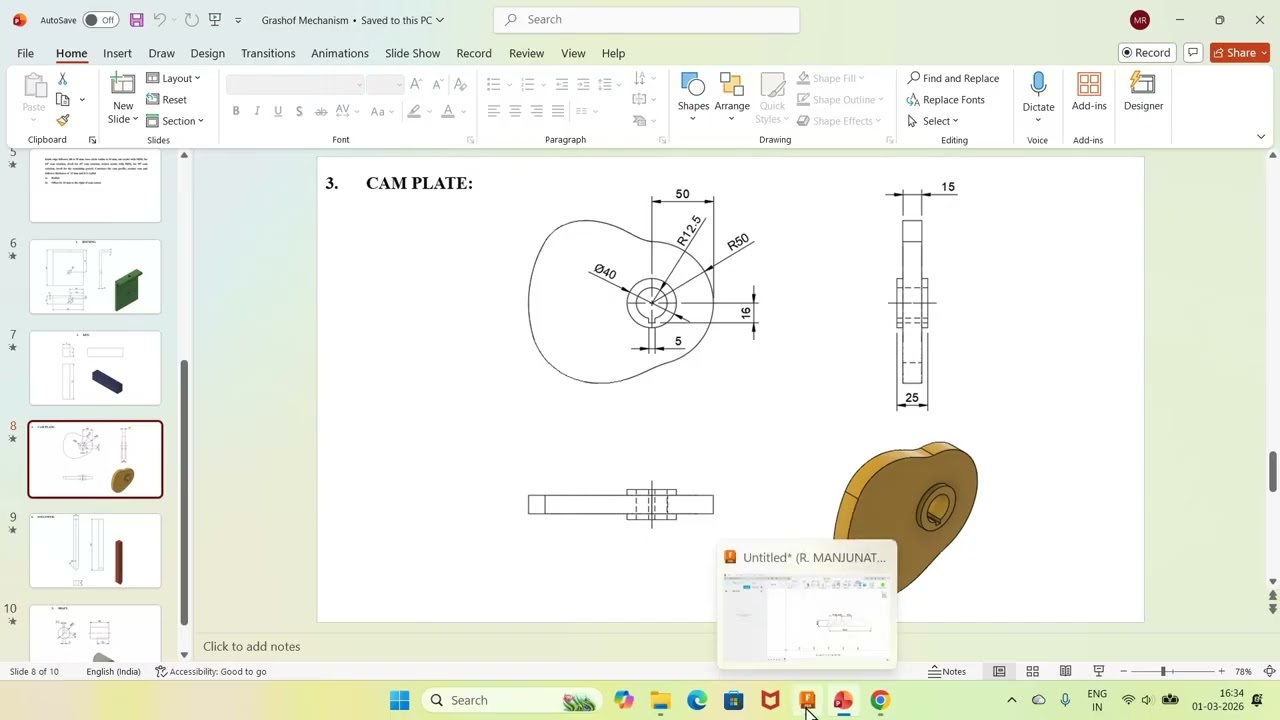The height and width of the screenshot is (720, 1280).
Task: Switch to the Insert tab
Action: click(117, 53)
